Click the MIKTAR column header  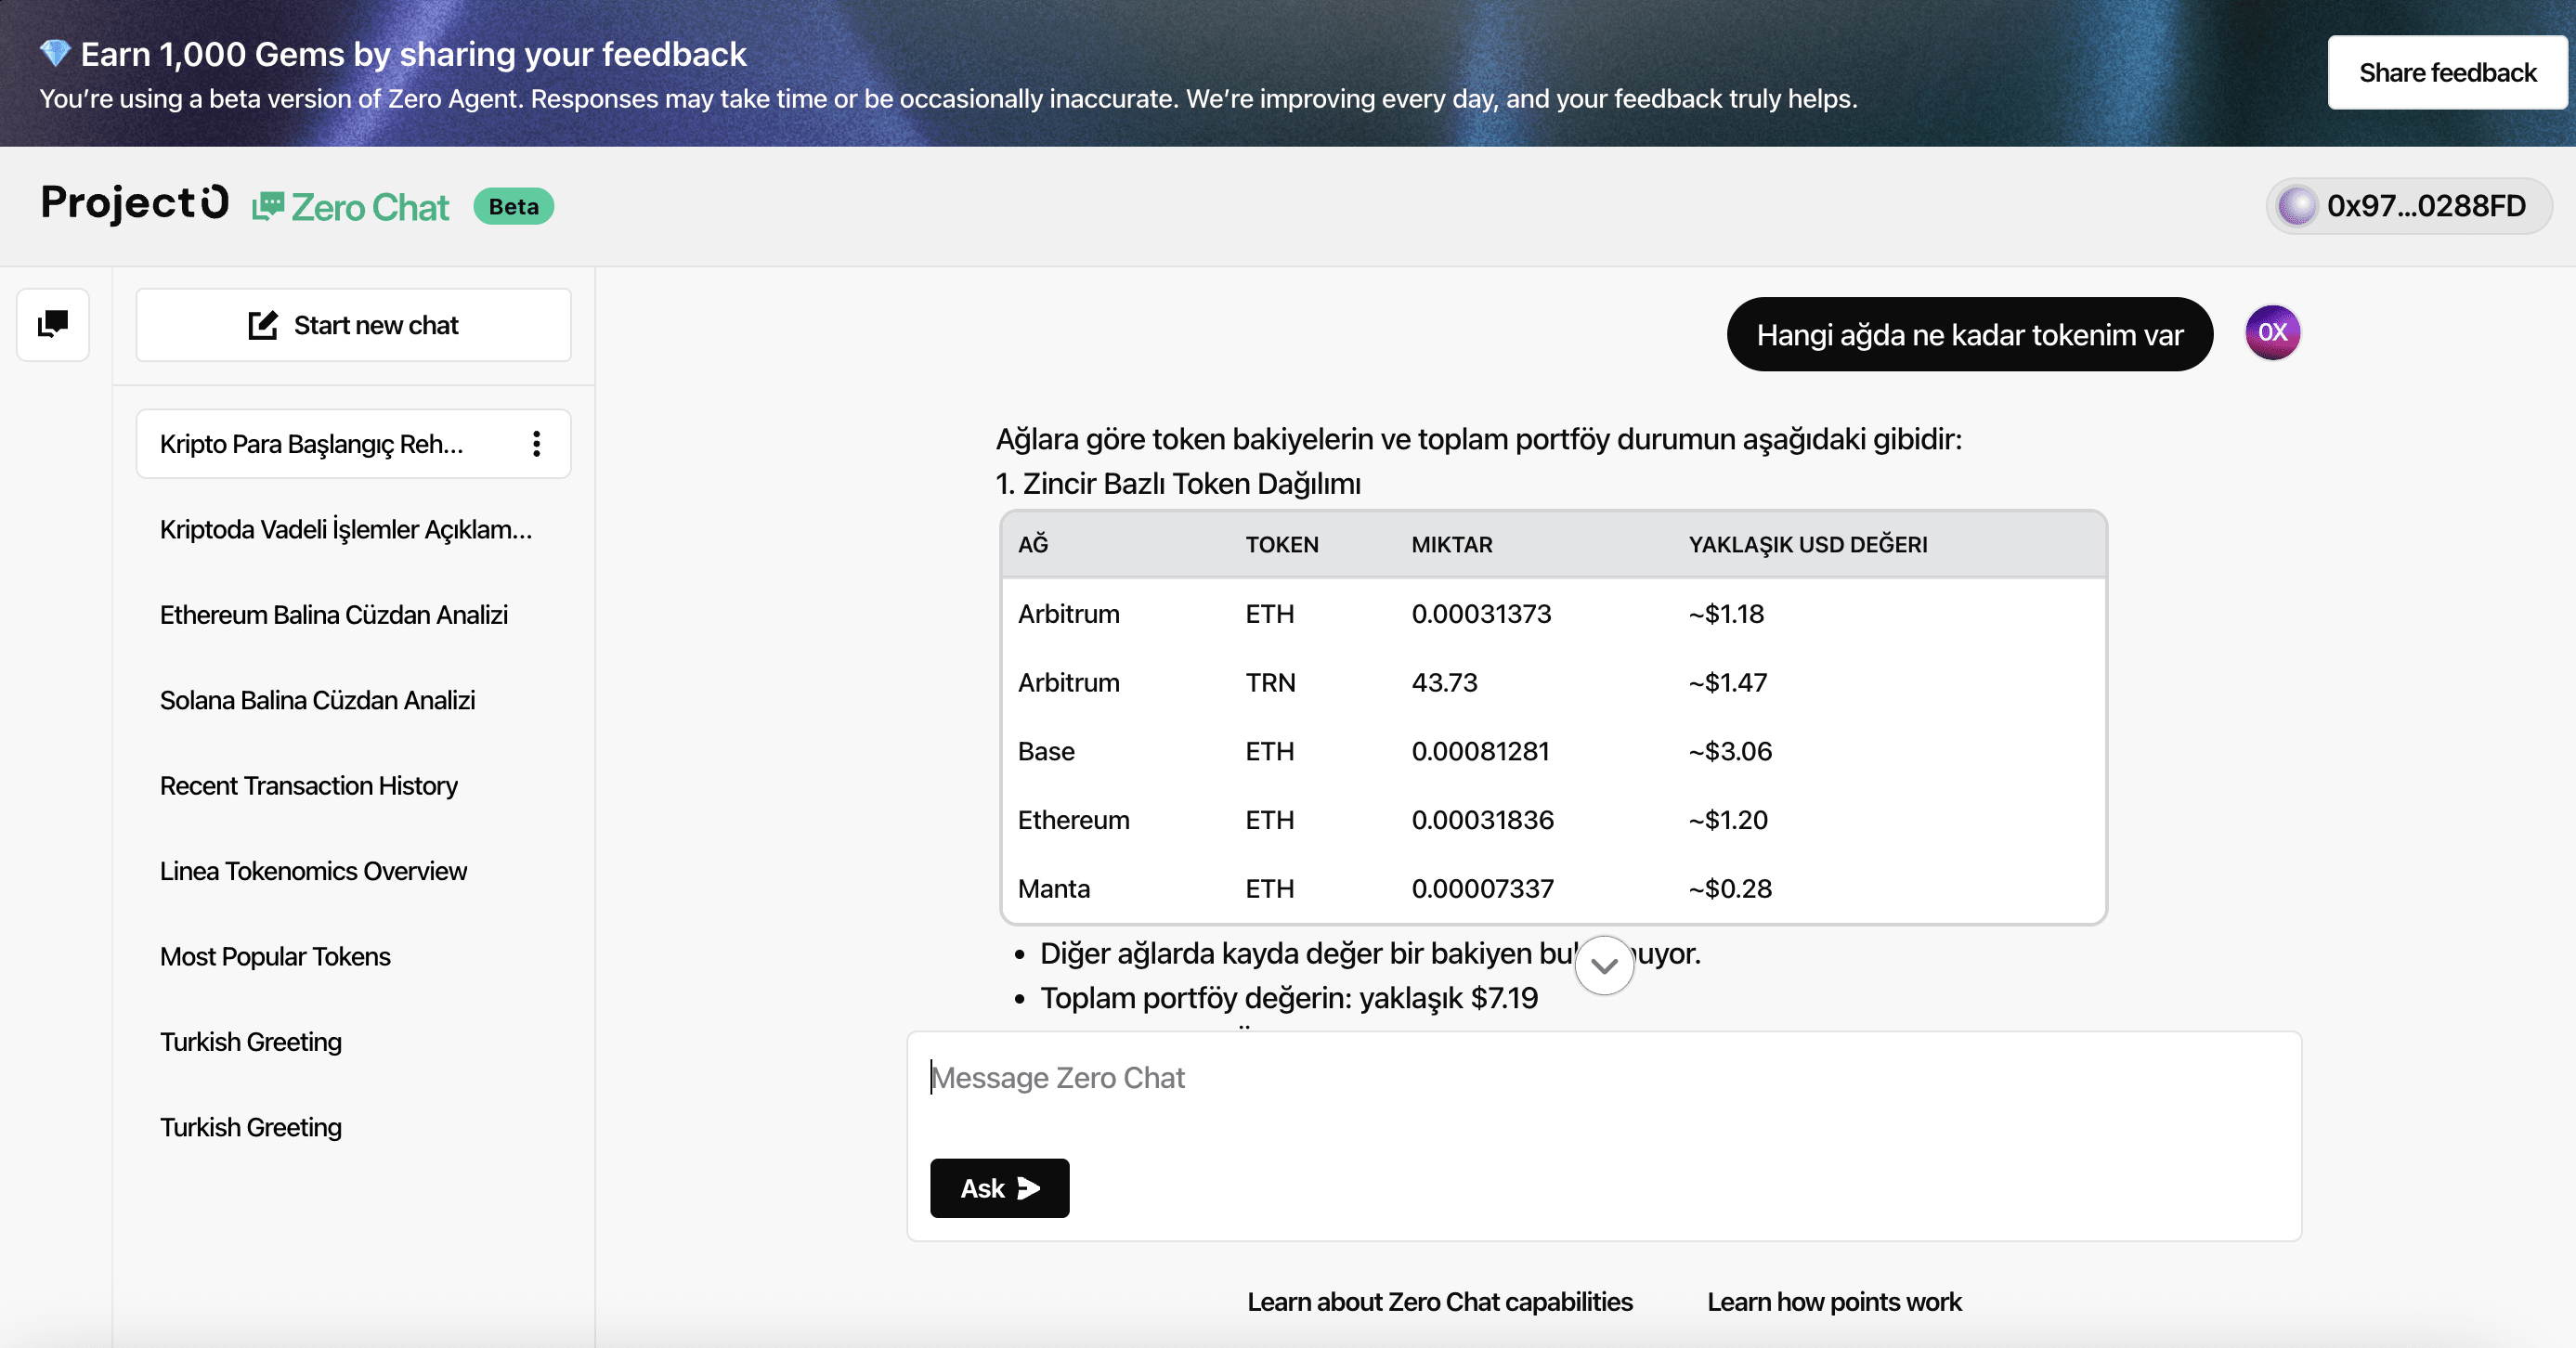click(x=1451, y=544)
